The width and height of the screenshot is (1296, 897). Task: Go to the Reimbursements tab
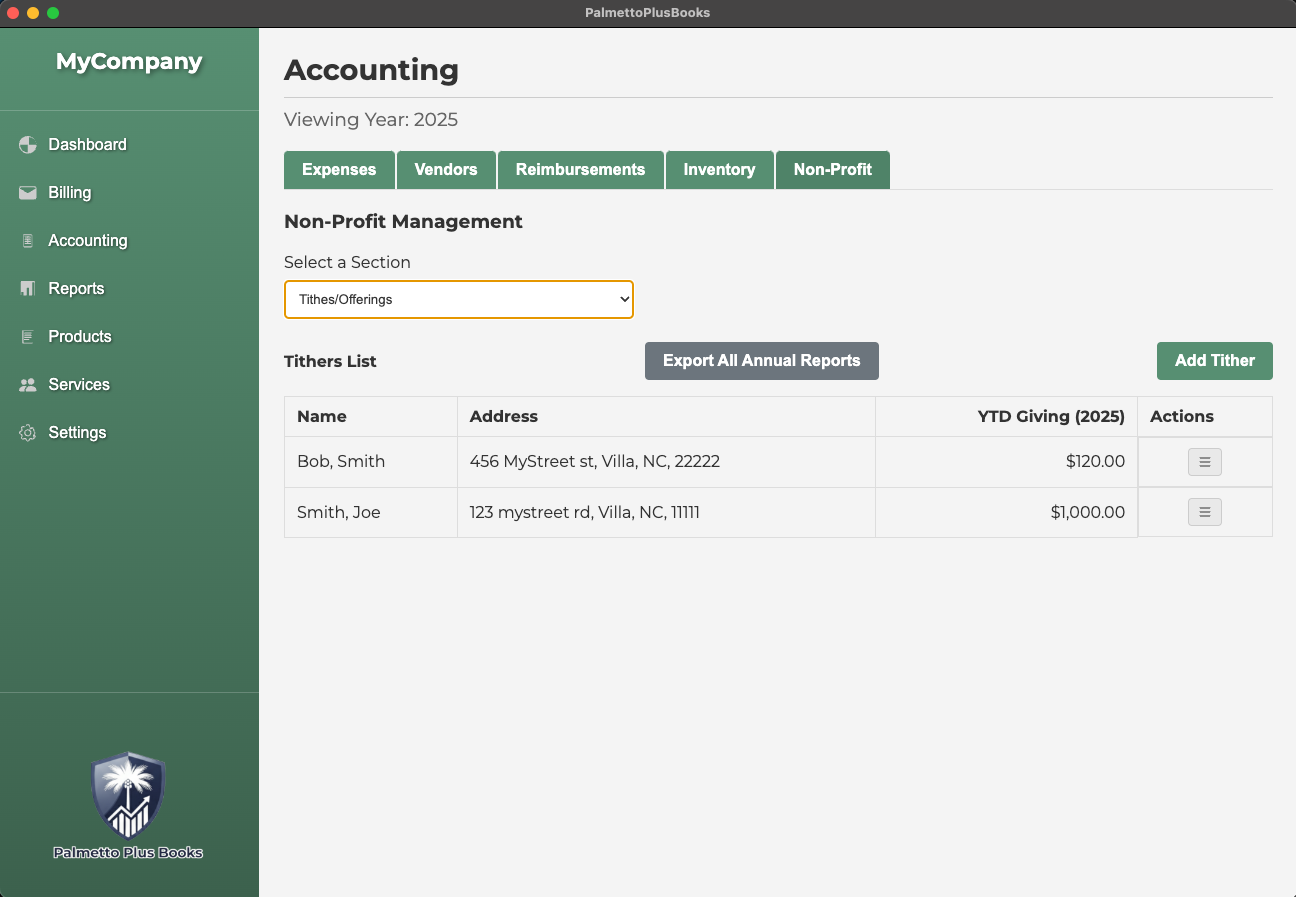tap(580, 170)
